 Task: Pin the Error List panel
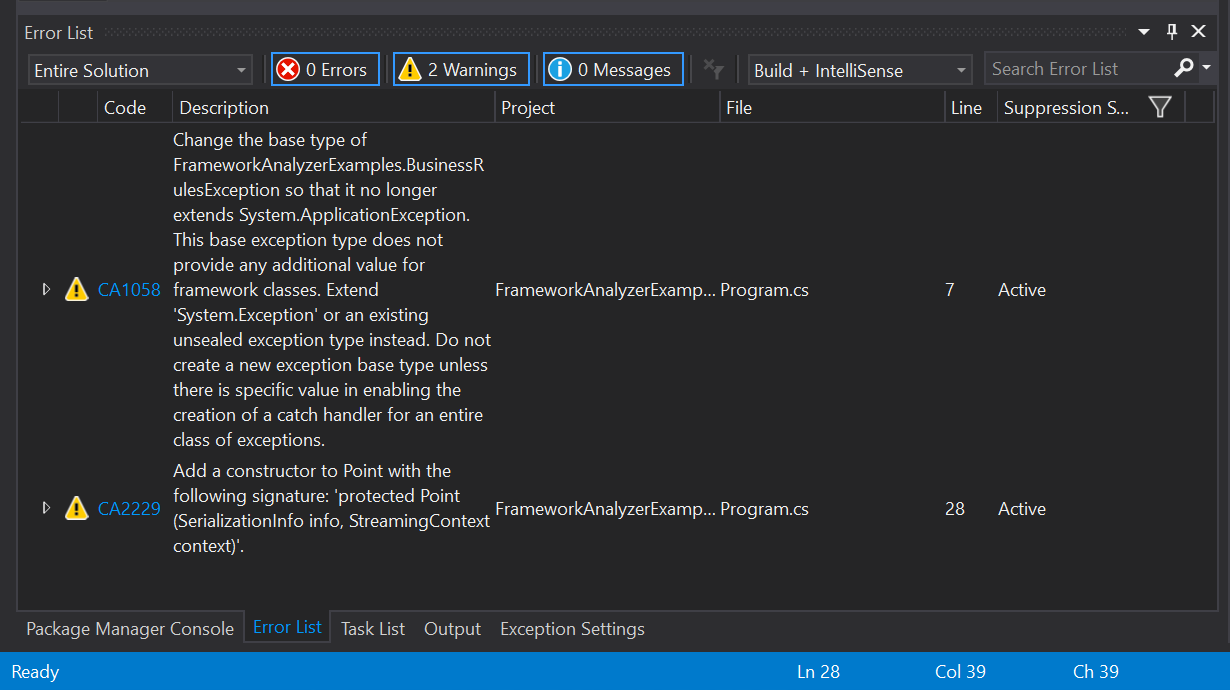pos(1170,31)
